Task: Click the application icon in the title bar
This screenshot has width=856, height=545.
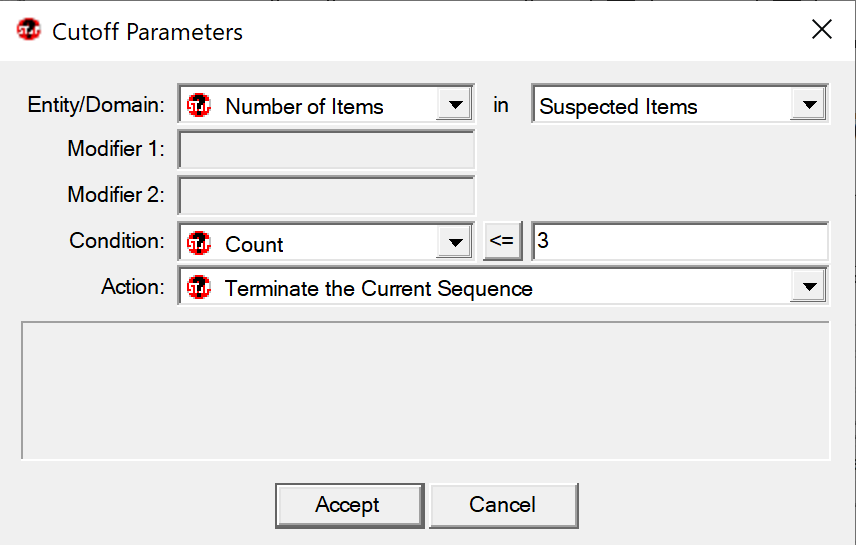Action: tap(28, 29)
